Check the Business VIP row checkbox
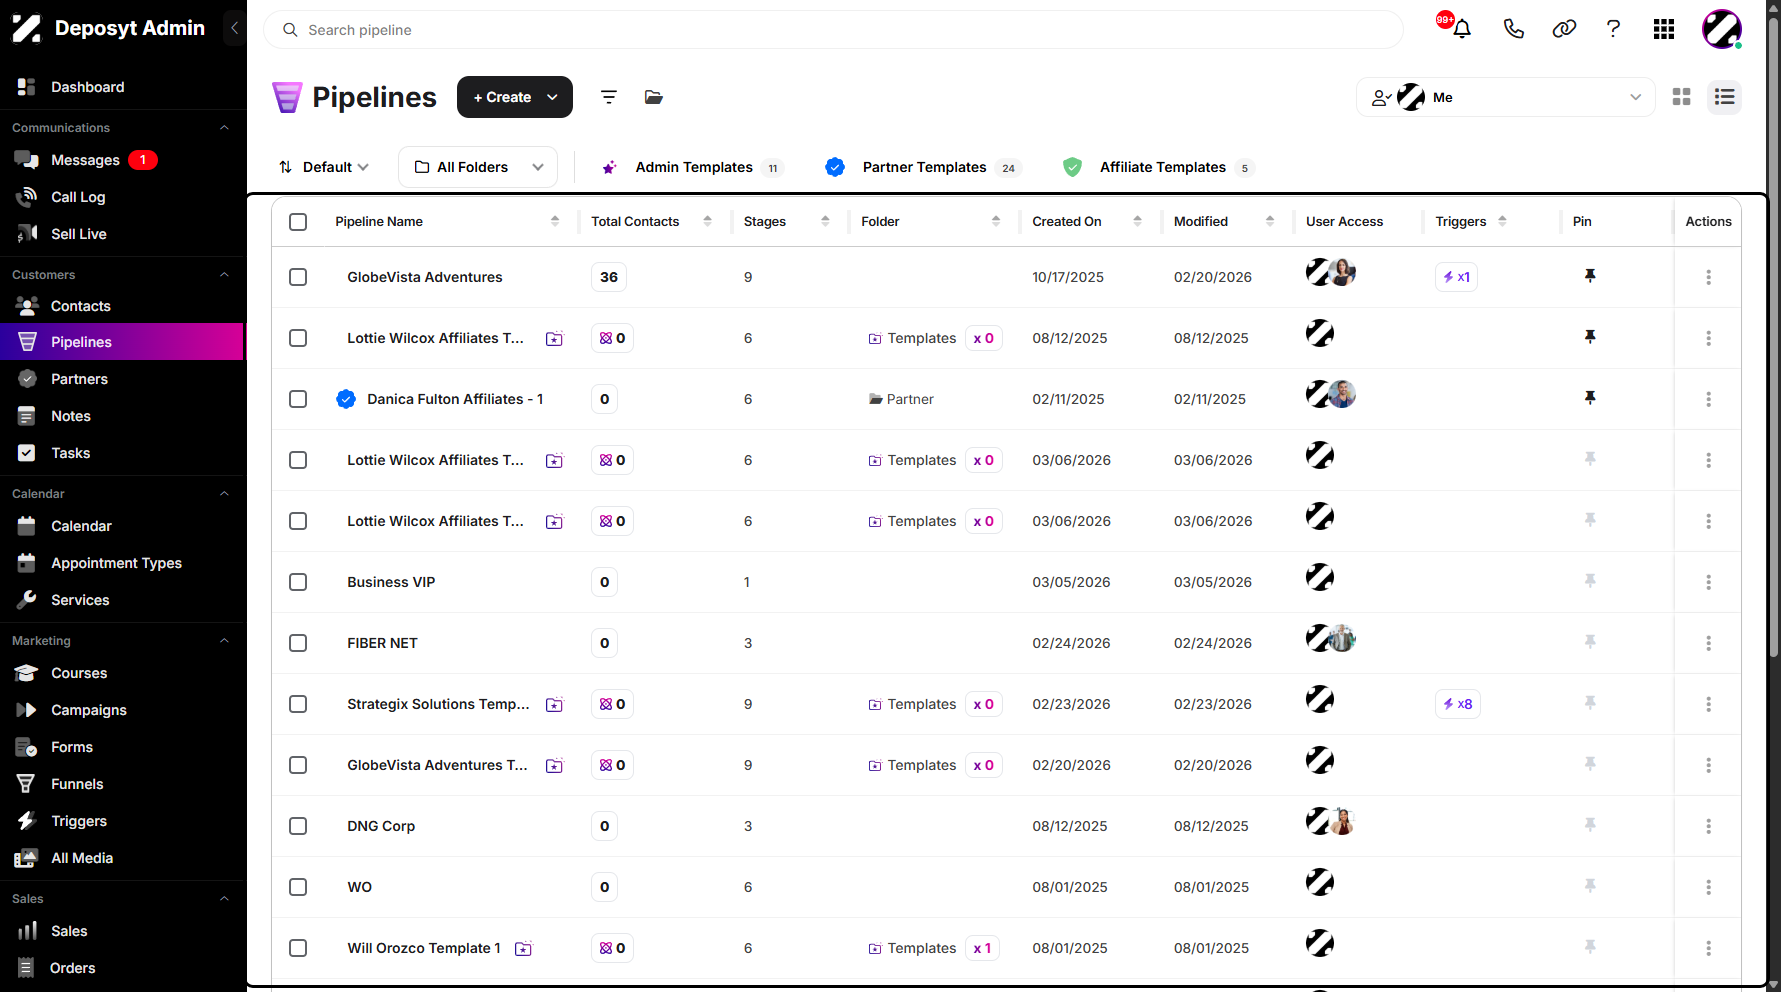Image resolution: width=1781 pixels, height=992 pixels. click(298, 582)
